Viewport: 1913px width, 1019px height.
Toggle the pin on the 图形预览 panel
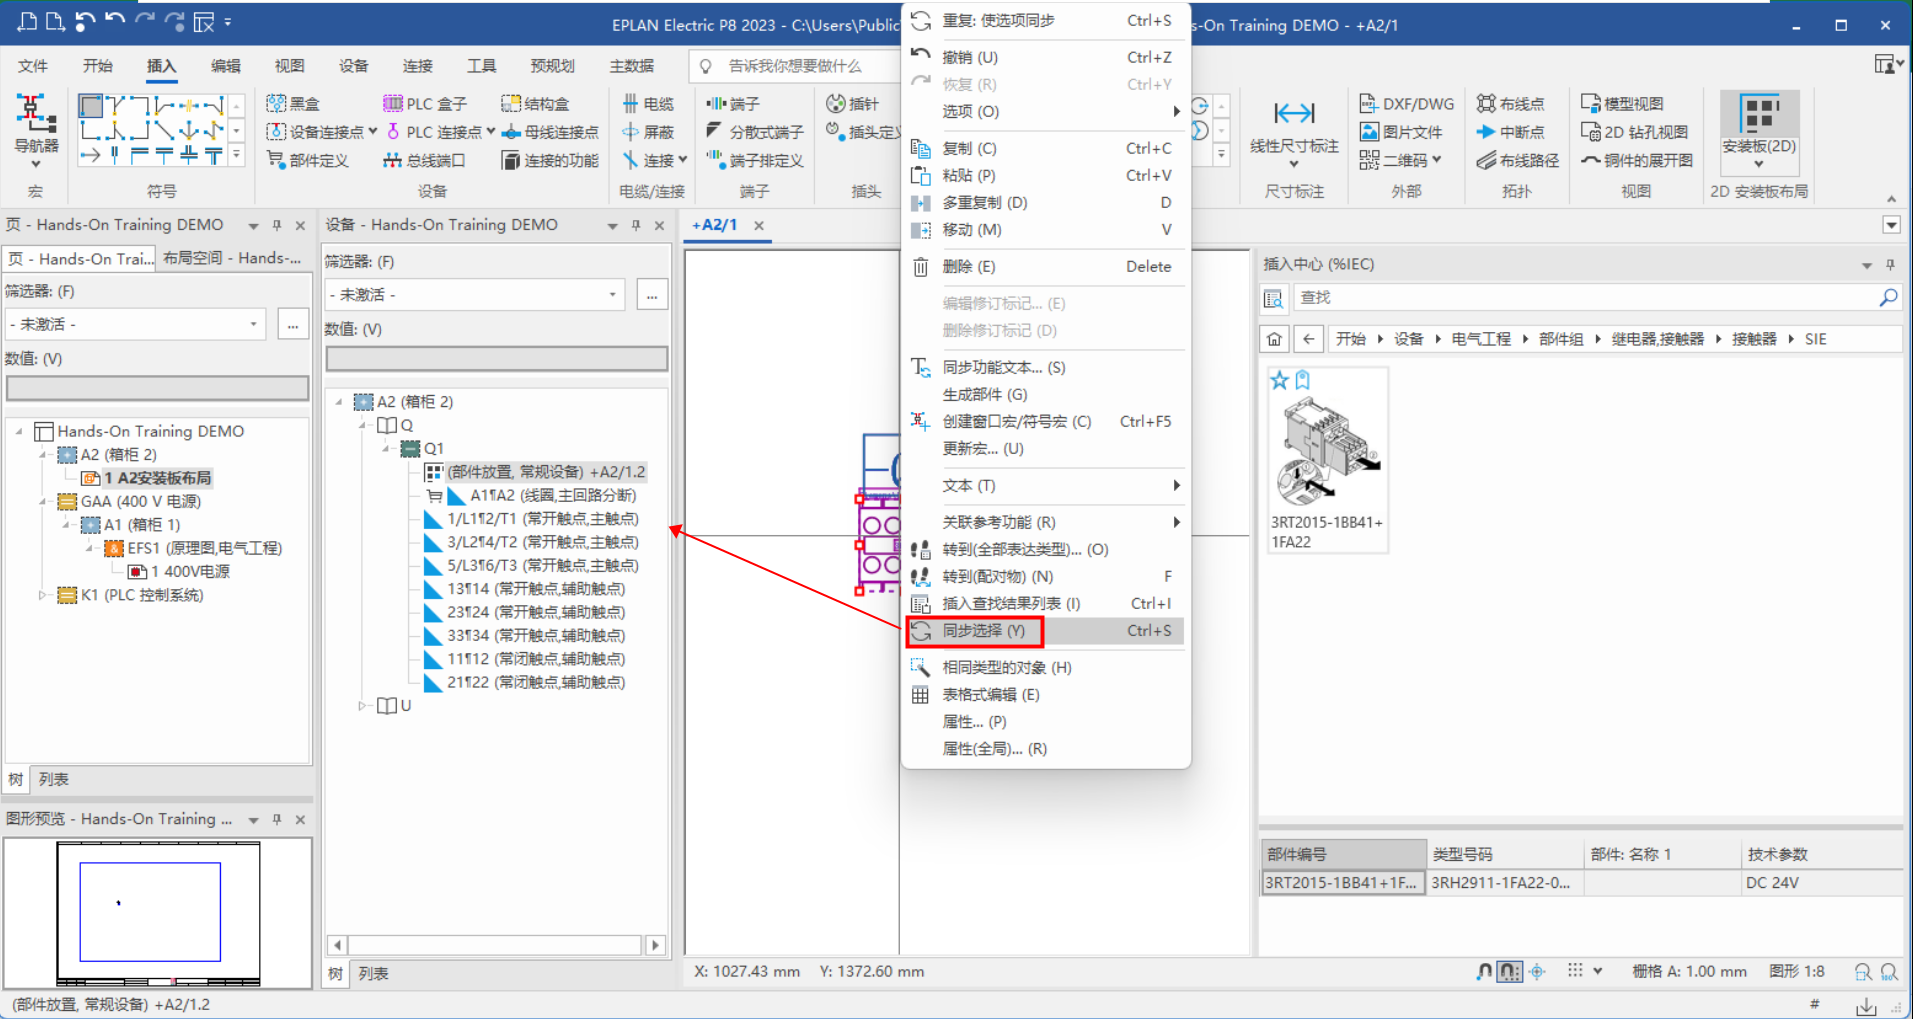(277, 819)
